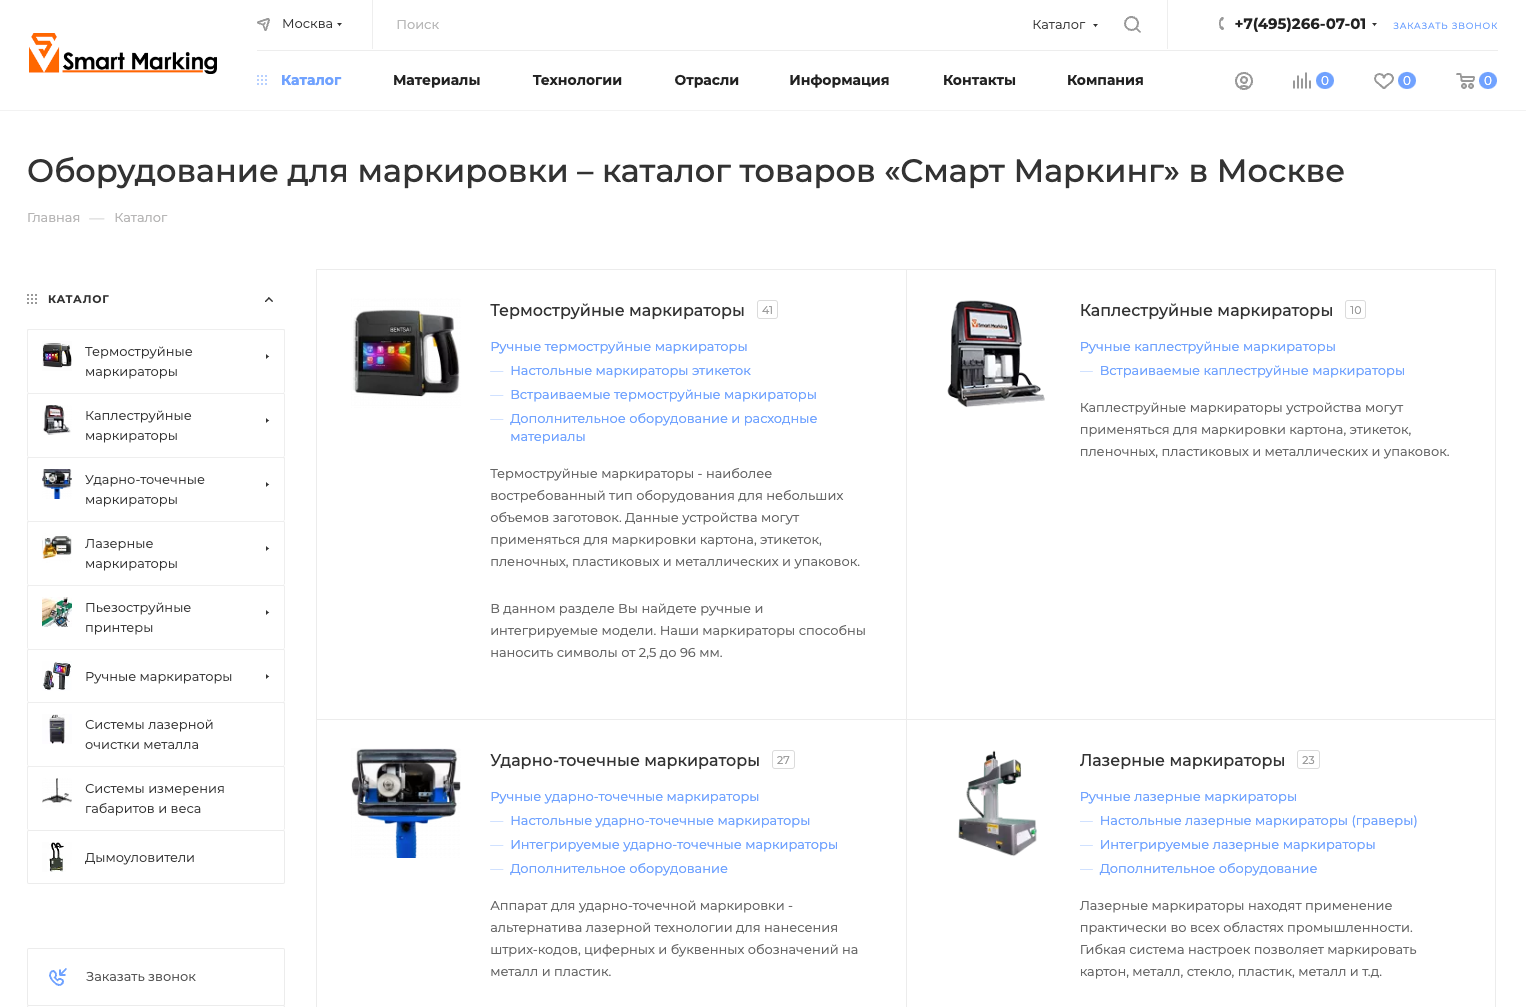Expand the phone number dropdown arrow

[x=1374, y=25]
